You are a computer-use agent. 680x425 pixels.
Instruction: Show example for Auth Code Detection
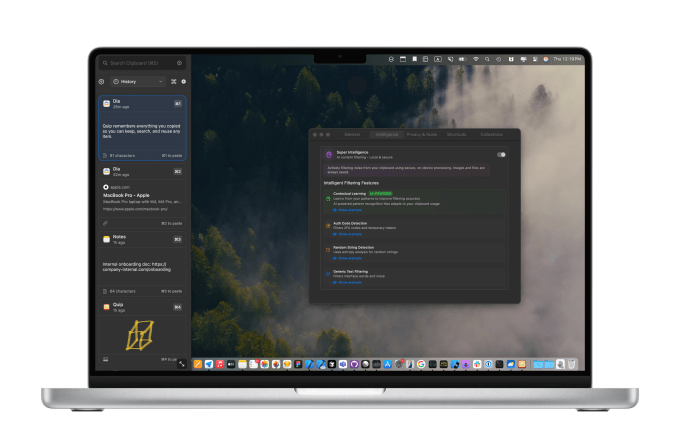[x=347, y=234]
